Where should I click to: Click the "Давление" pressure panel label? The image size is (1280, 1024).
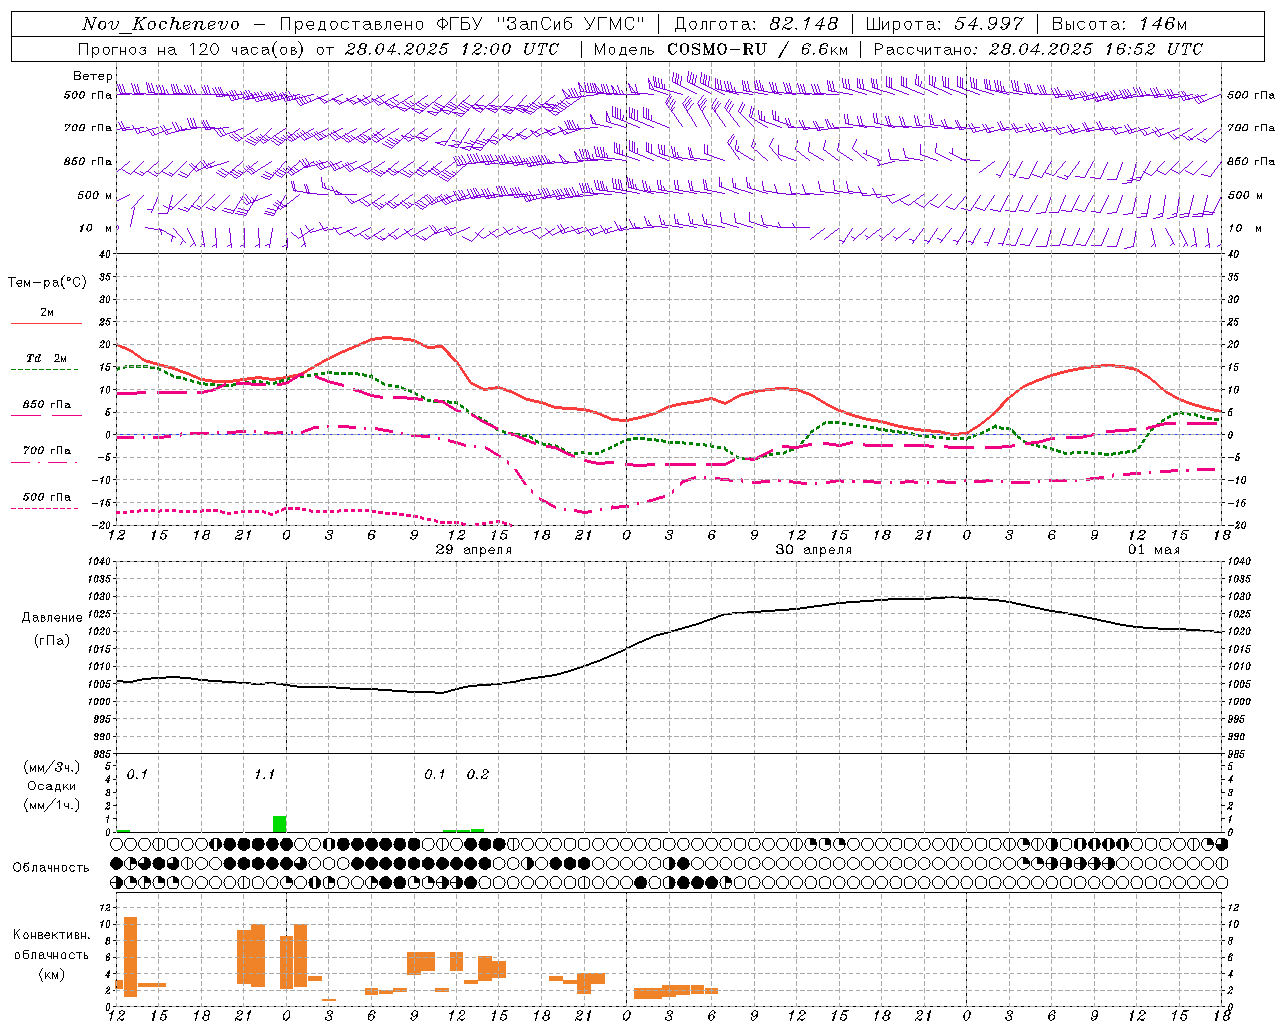point(52,617)
